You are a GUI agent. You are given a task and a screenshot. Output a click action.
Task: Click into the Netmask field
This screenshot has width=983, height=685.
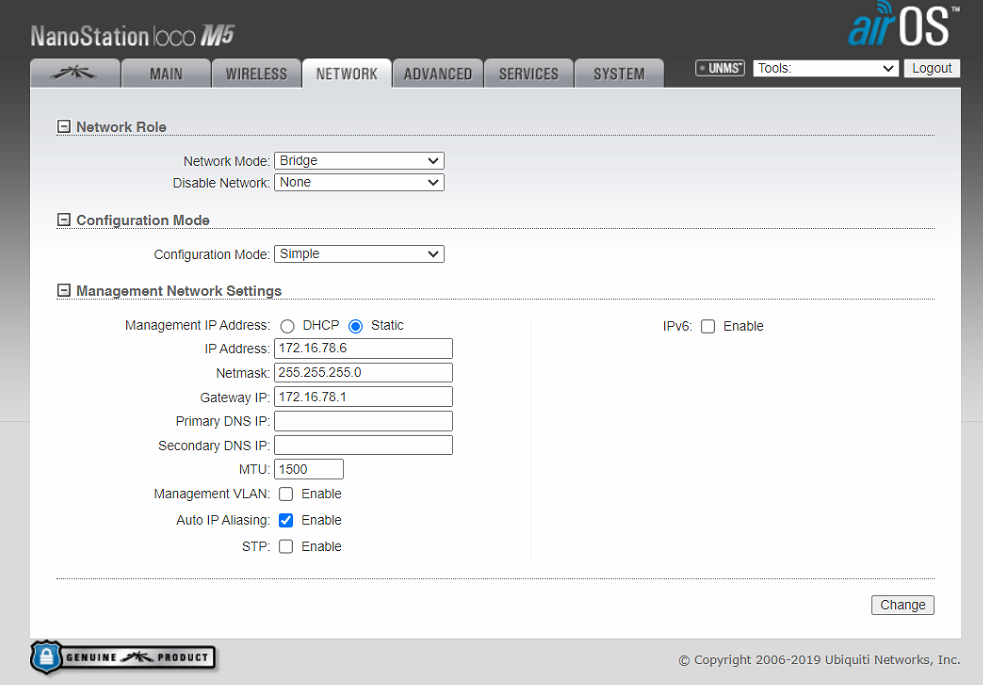(x=363, y=372)
